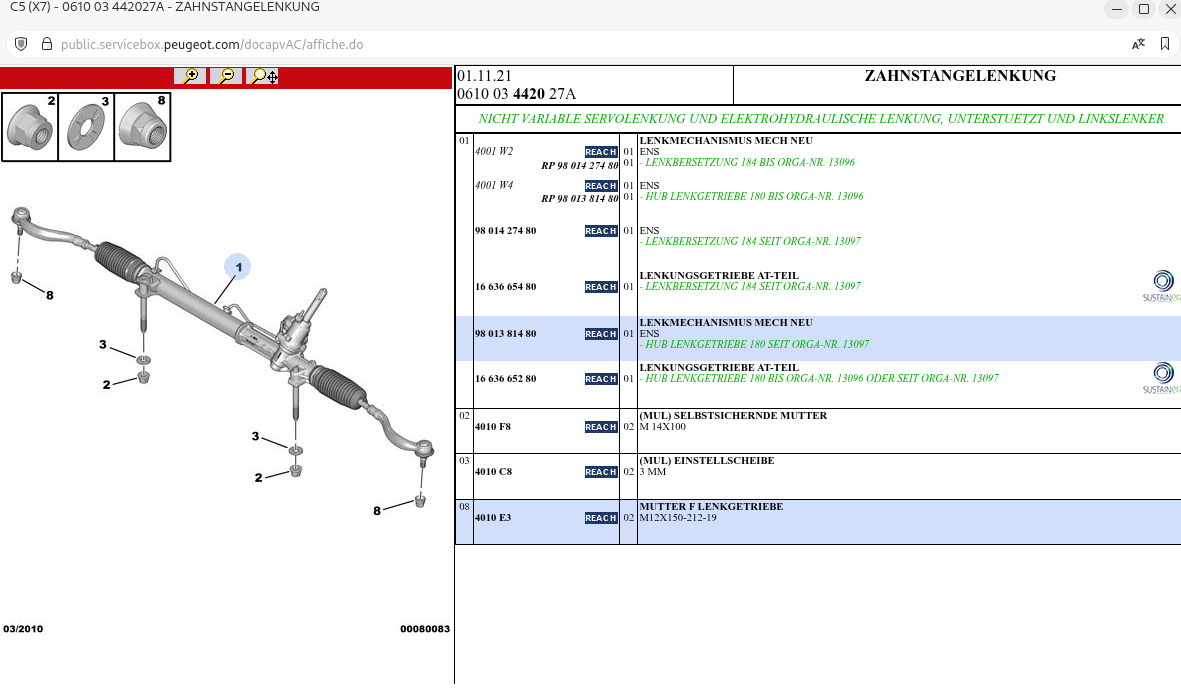The image size is (1181, 692).
Task: Click highlighted callout 1 on steering rack diagram
Action: coord(238,267)
